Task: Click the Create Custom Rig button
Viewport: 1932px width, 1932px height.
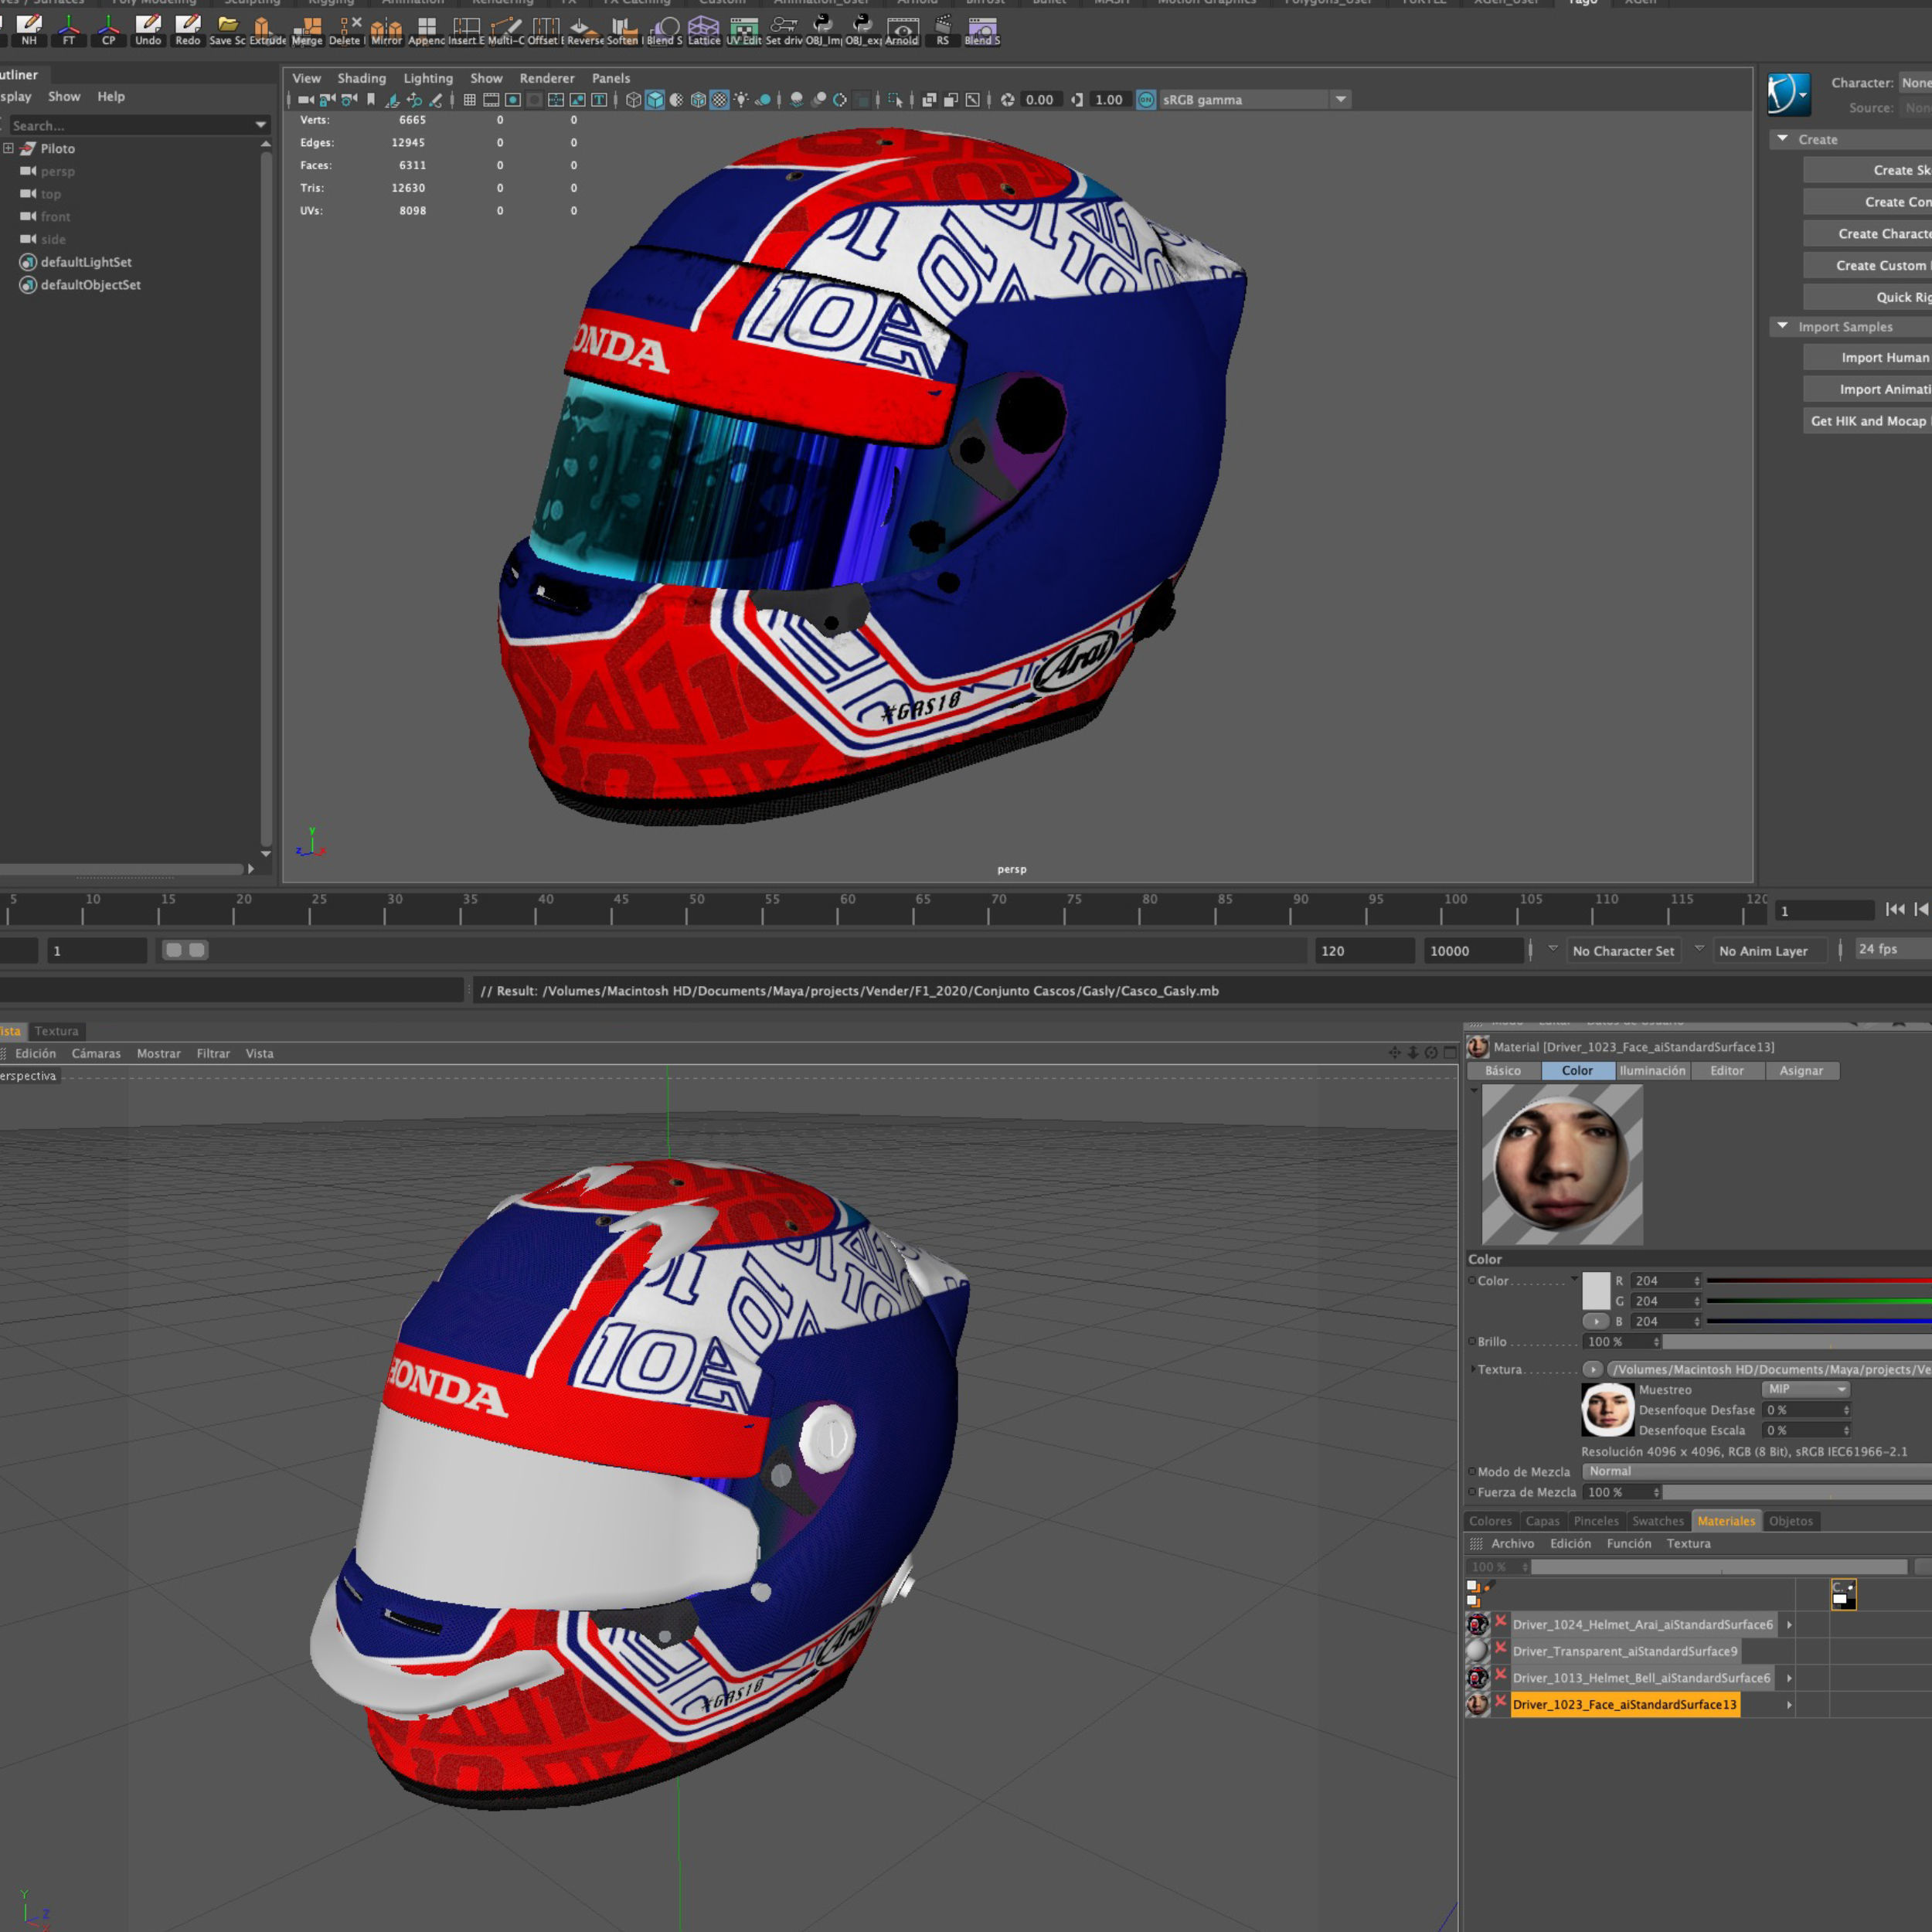Action: point(1867,265)
